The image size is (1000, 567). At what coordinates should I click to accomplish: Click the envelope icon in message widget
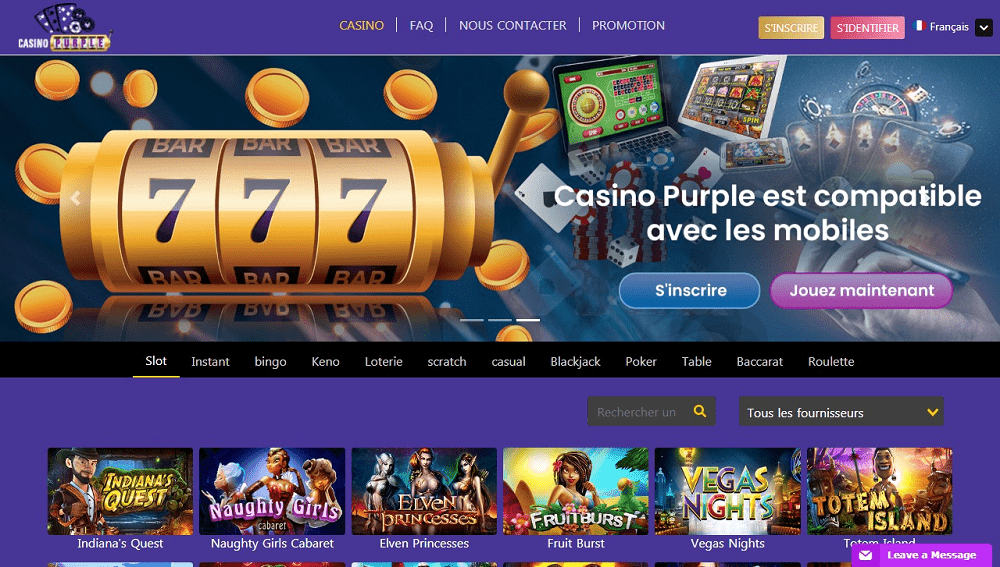865,555
